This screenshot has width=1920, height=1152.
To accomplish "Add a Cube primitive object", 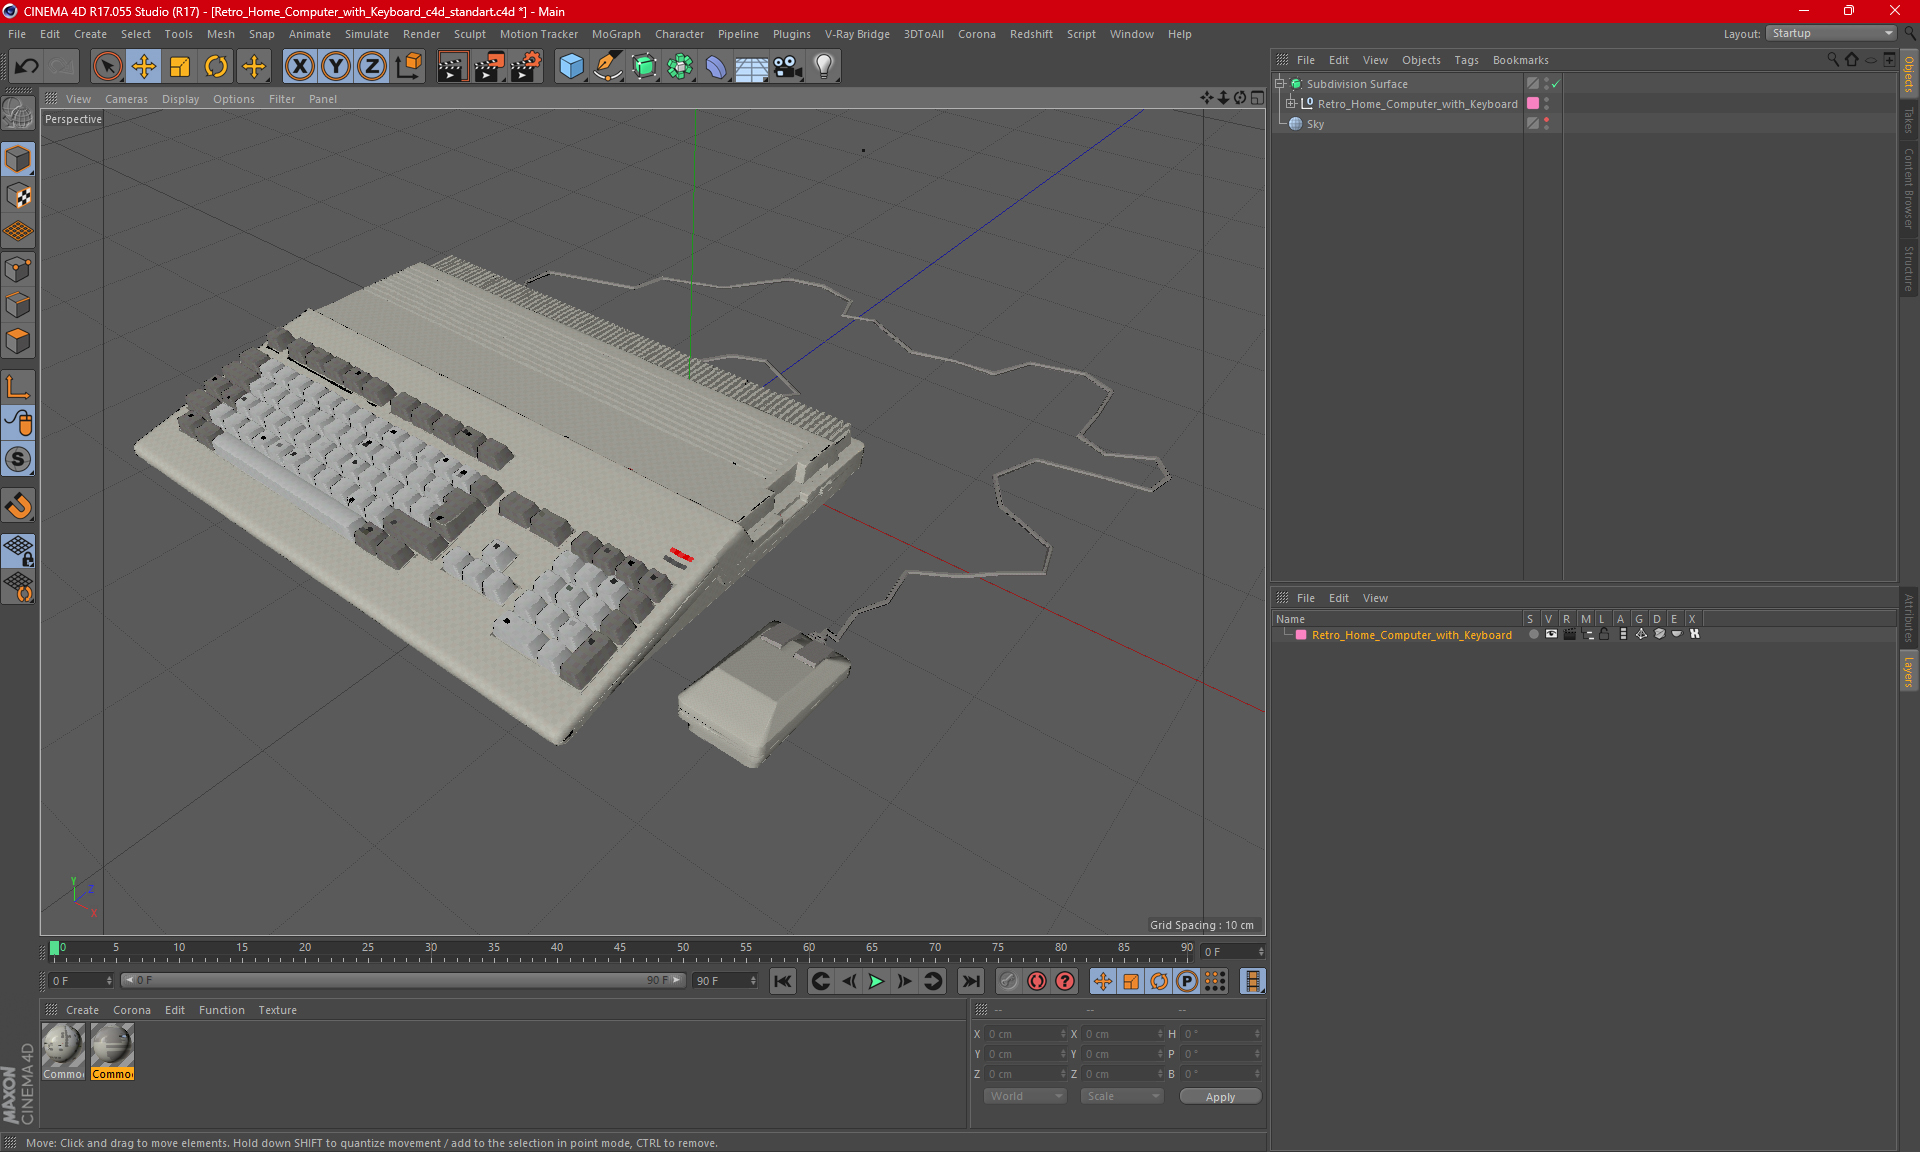I will pyautogui.click(x=571, y=66).
